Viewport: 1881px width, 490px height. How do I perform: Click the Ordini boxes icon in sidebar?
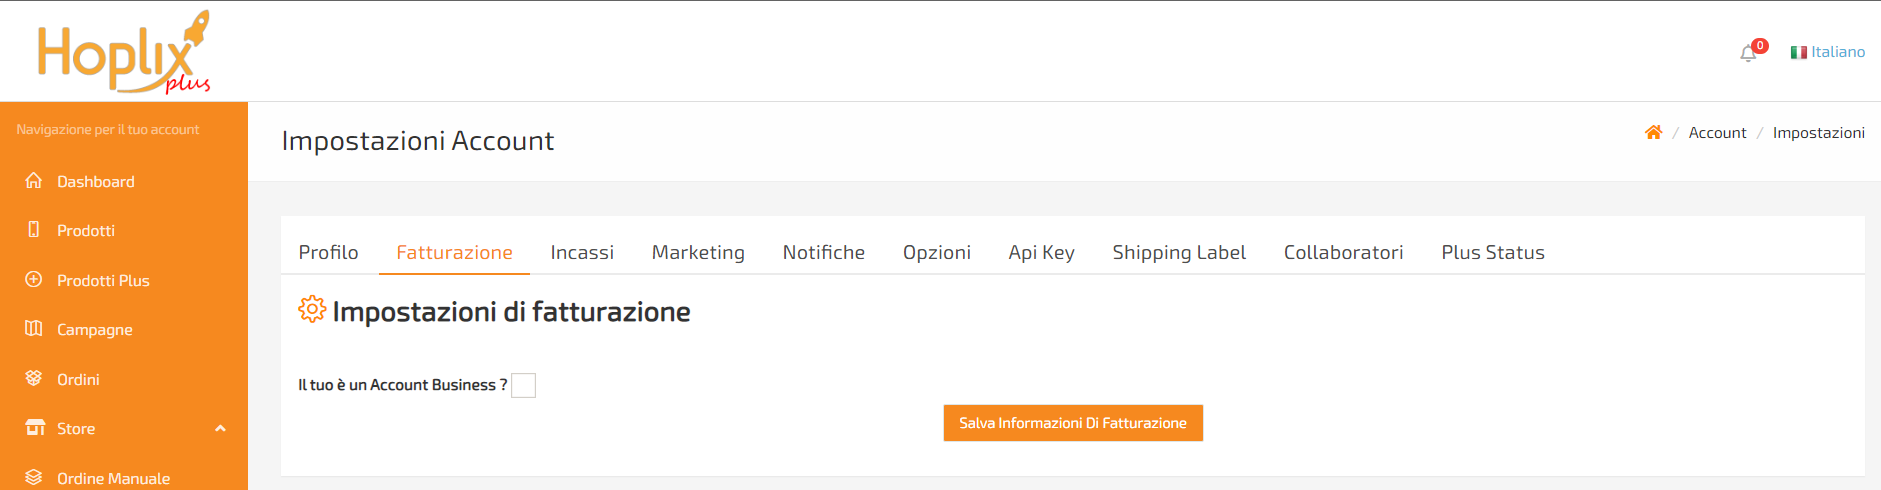(34, 378)
